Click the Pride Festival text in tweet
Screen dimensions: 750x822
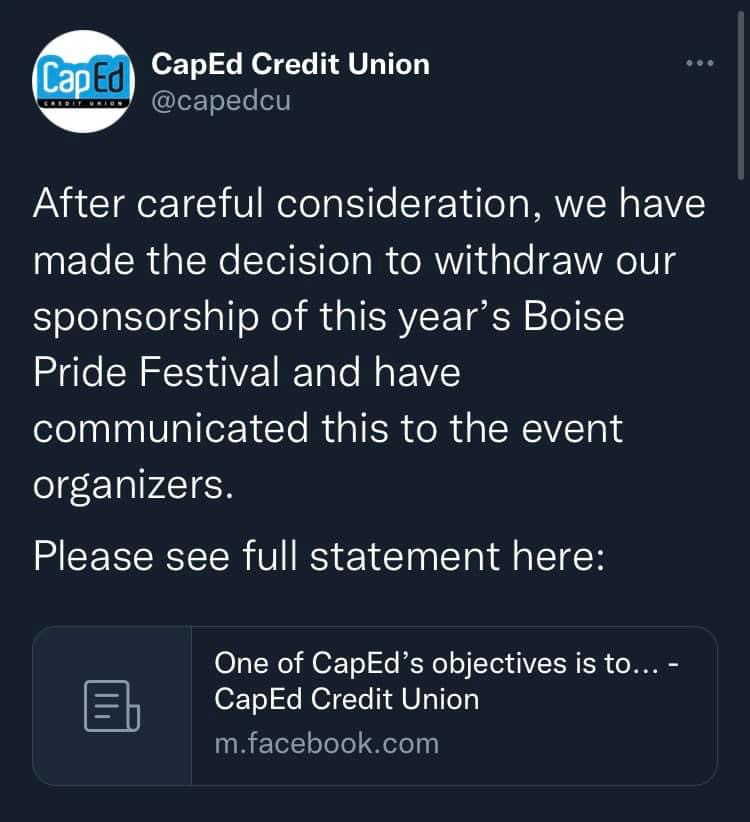156,372
